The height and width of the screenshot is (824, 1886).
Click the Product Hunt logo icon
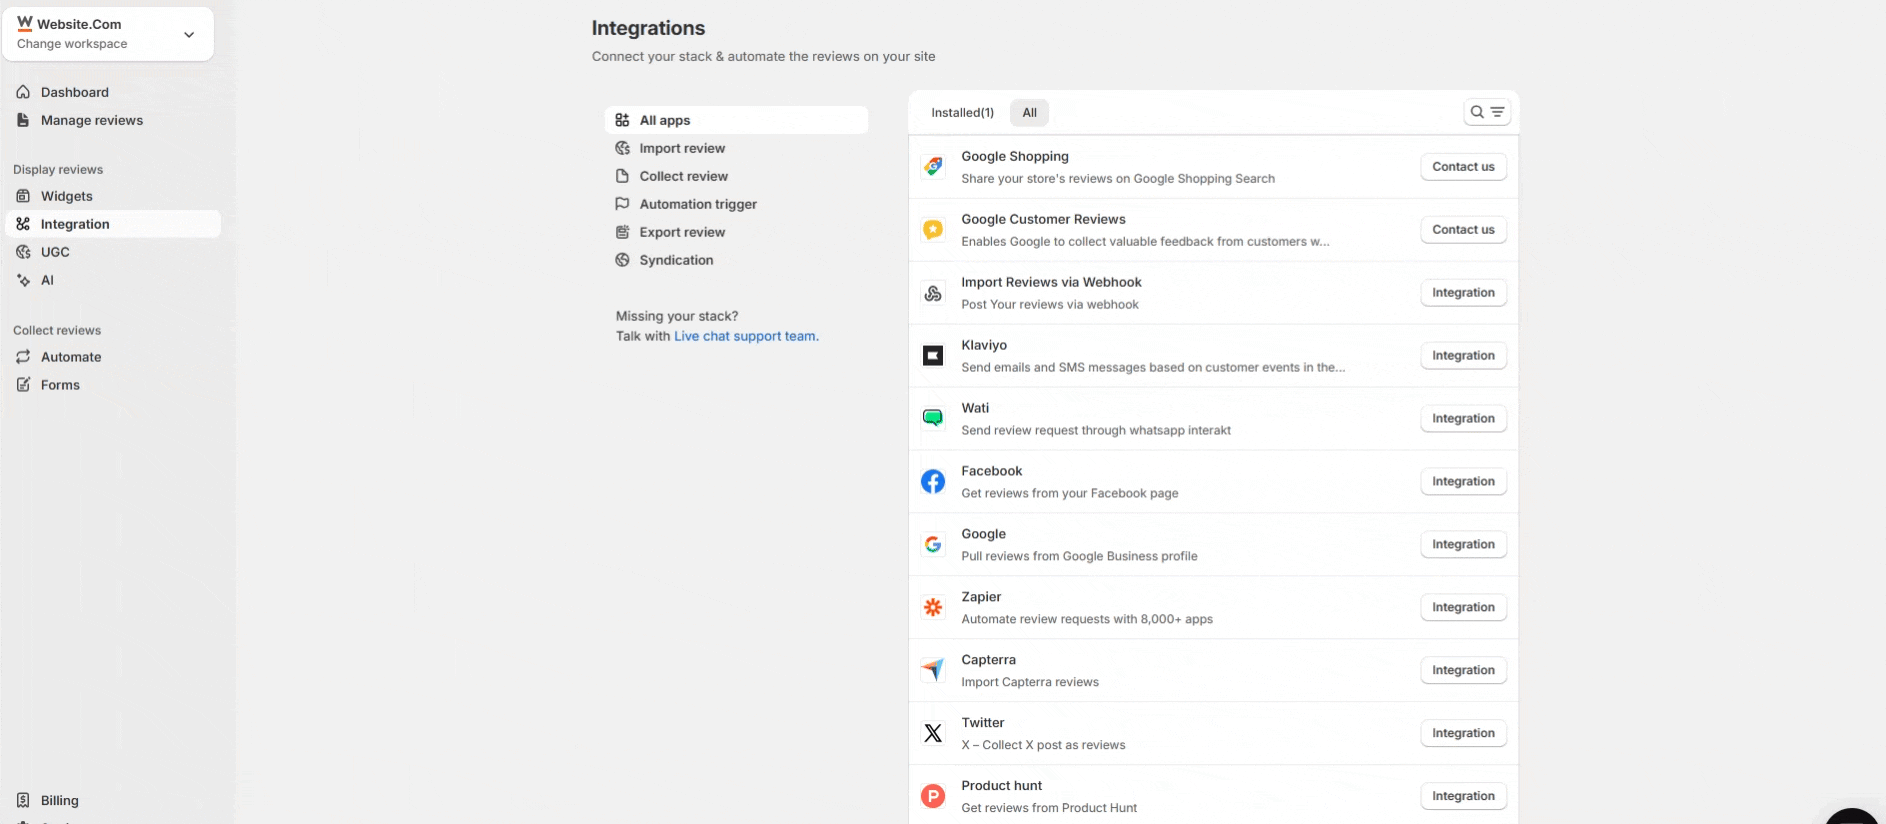point(933,796)
